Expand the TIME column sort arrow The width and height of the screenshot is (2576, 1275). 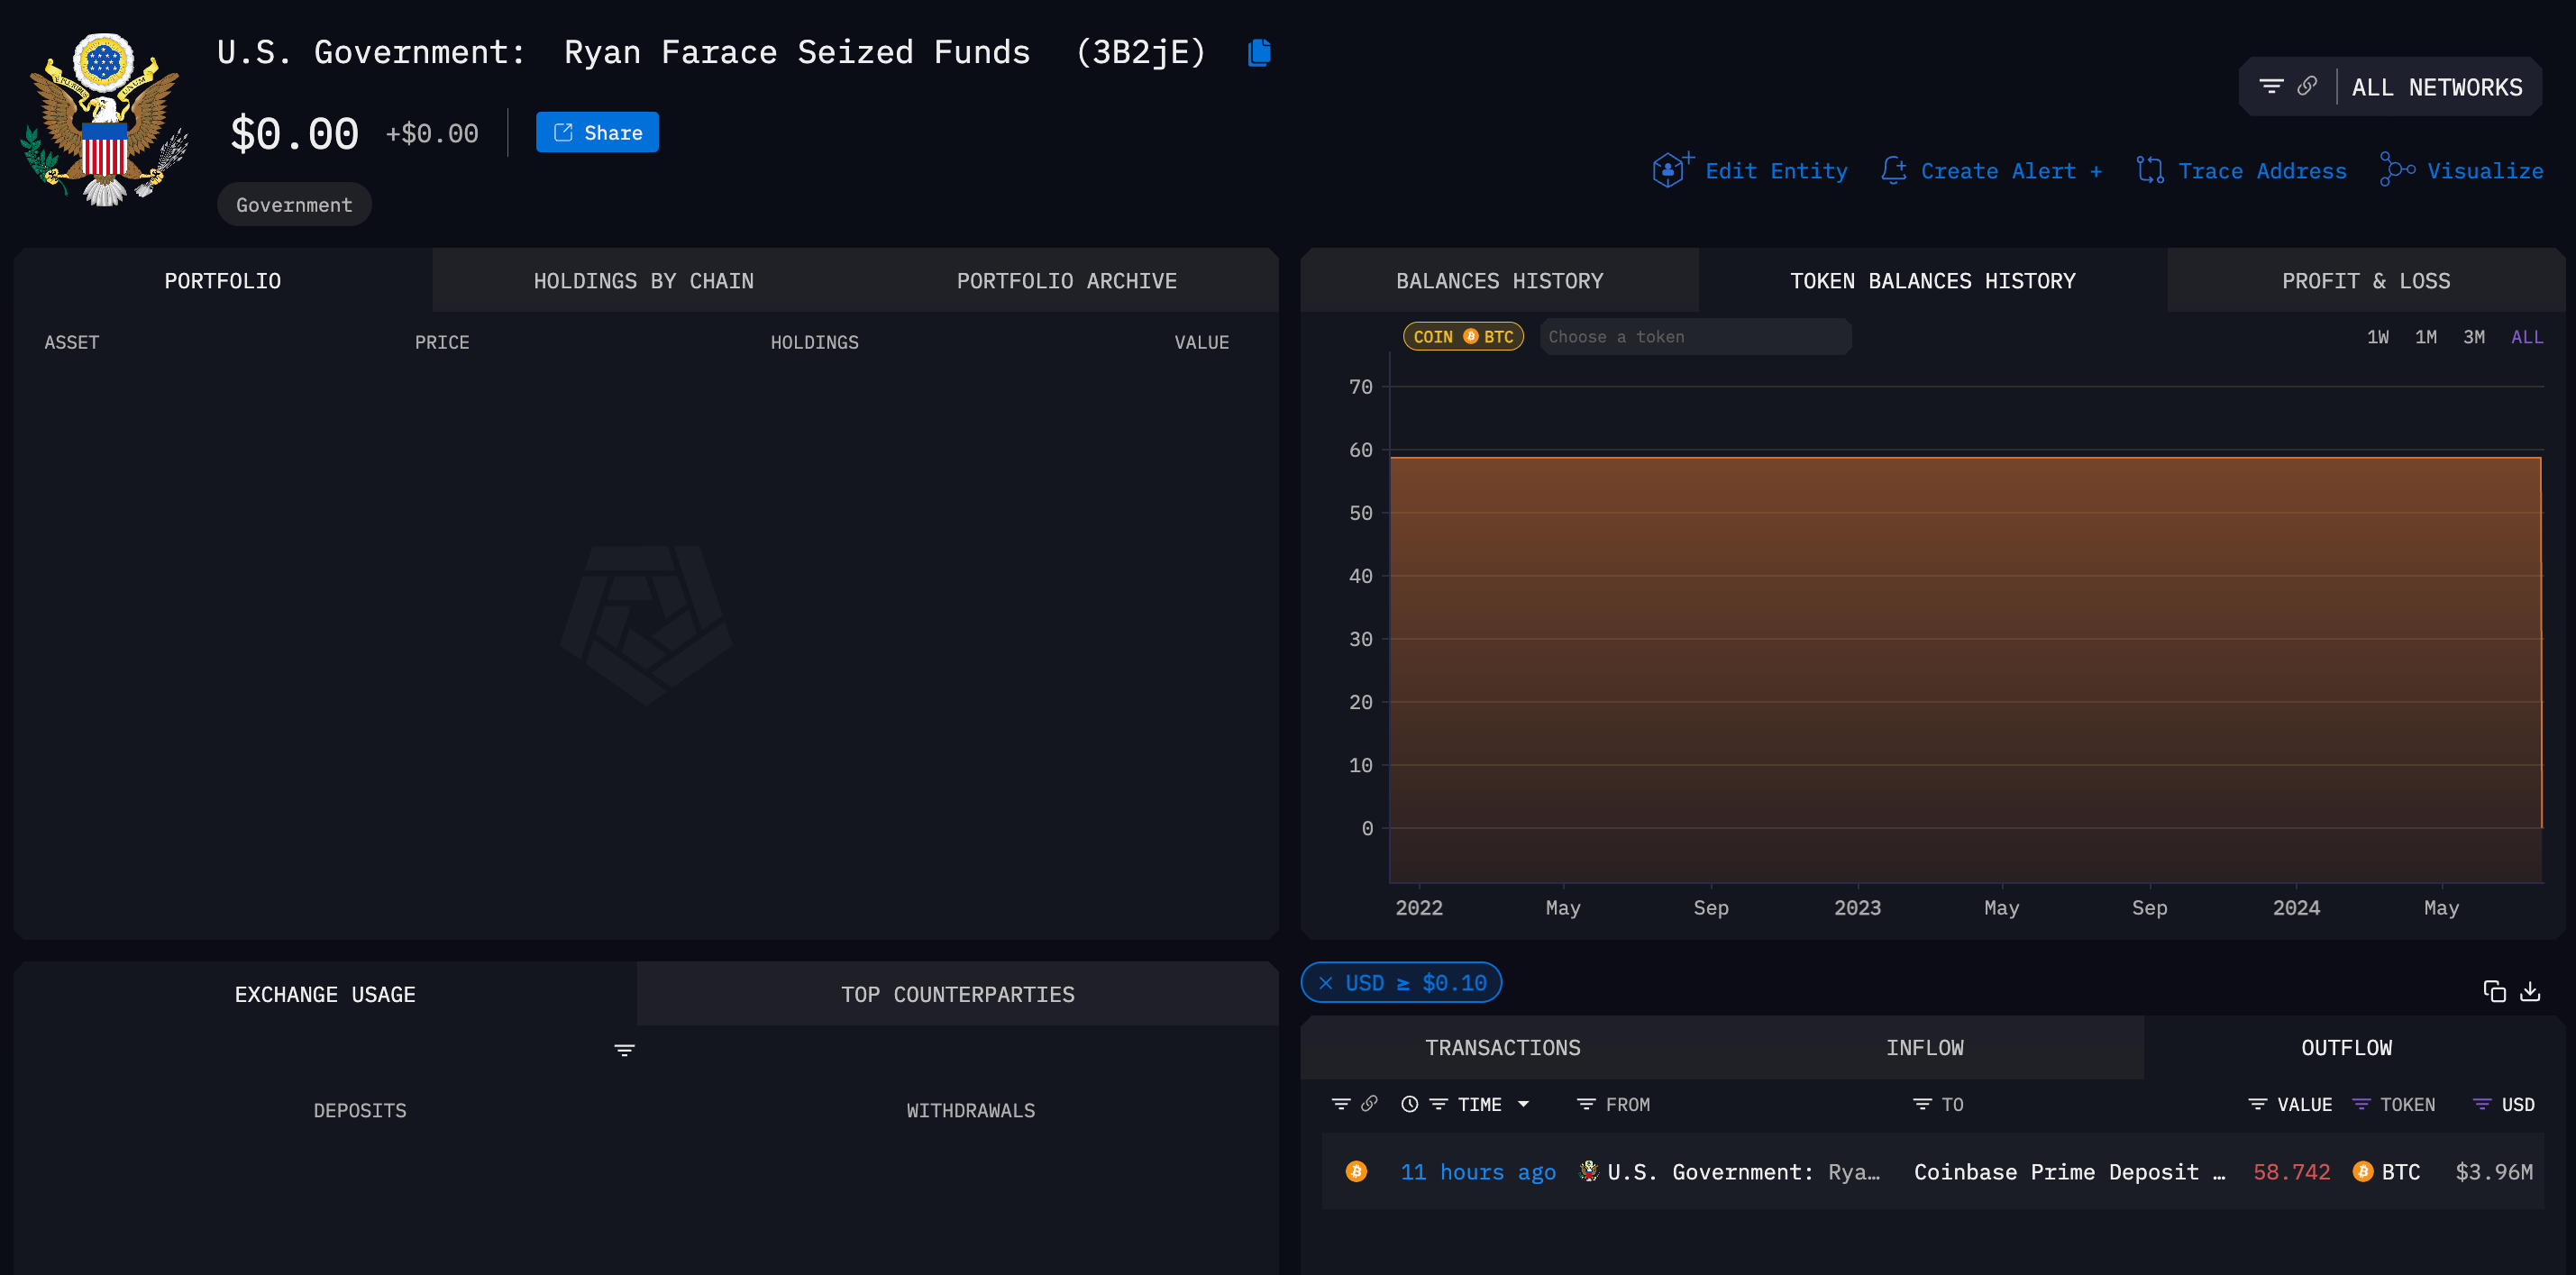click(1523, 1104)
